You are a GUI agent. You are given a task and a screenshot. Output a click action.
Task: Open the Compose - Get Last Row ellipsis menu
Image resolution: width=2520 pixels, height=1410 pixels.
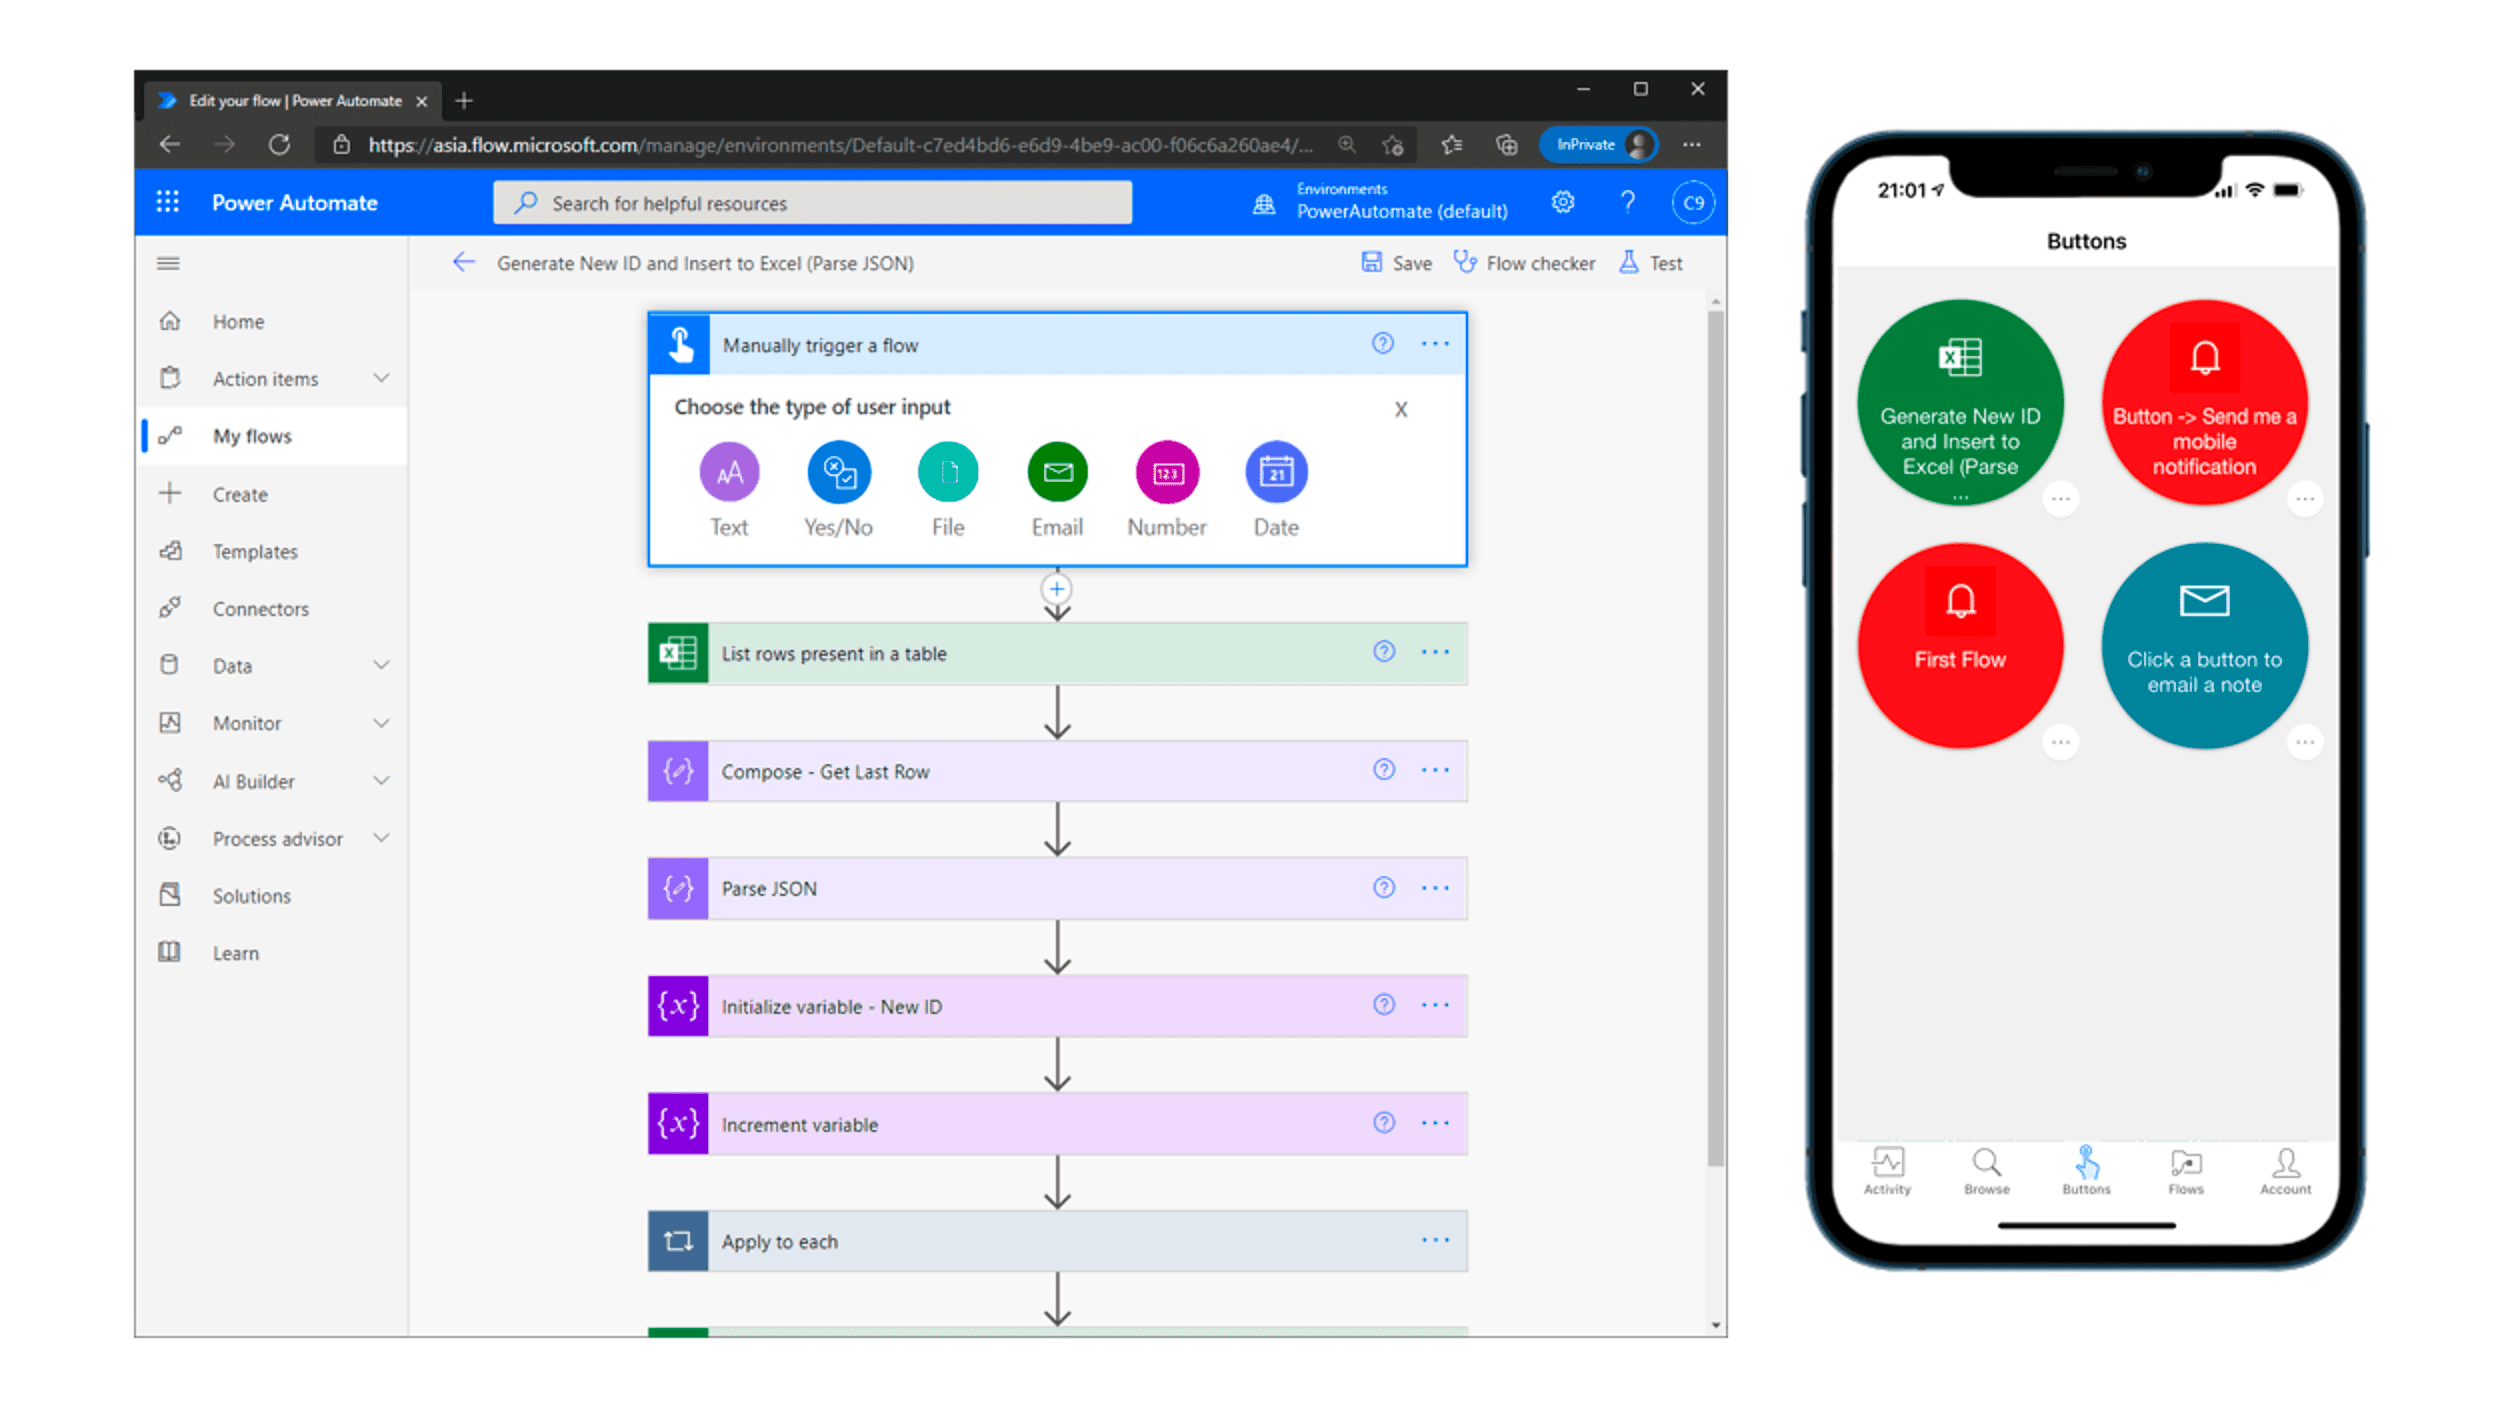pos(1435,769)
